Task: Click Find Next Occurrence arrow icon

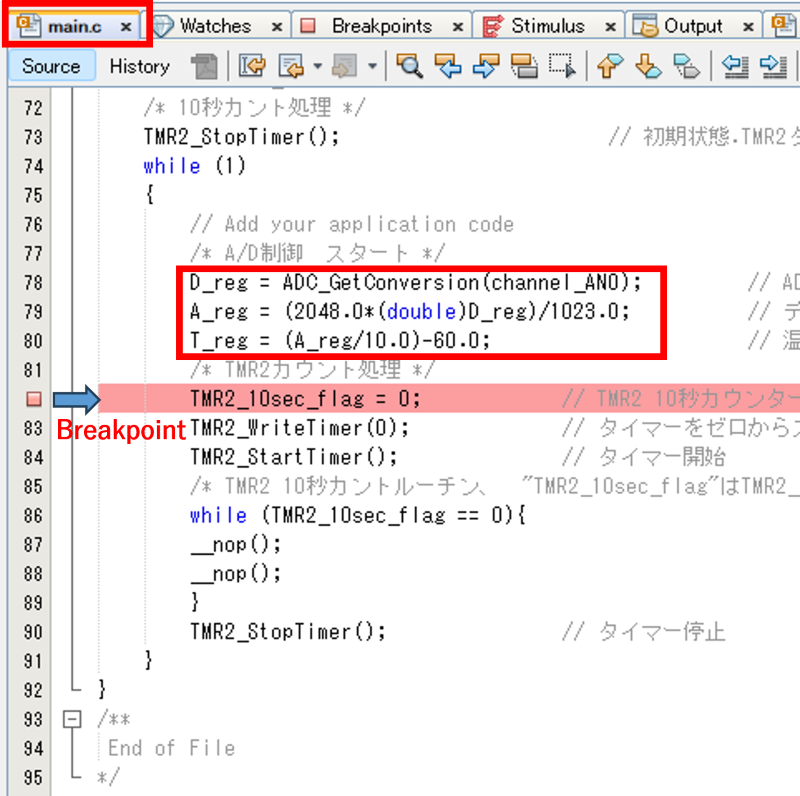Action: pyautogui.click(x=485, y=67)
